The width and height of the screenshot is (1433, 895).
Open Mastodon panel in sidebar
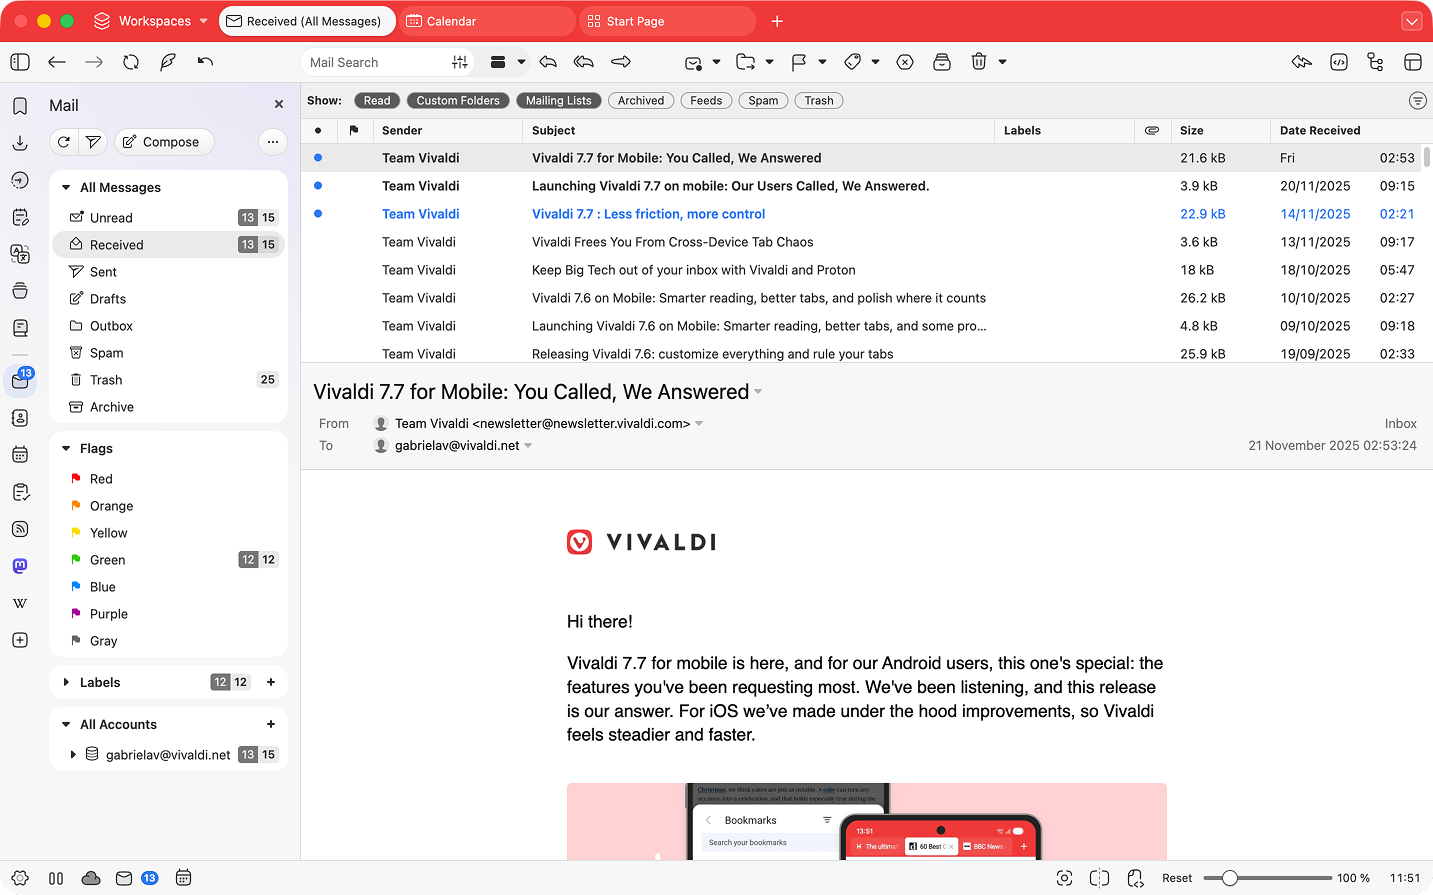20,566
